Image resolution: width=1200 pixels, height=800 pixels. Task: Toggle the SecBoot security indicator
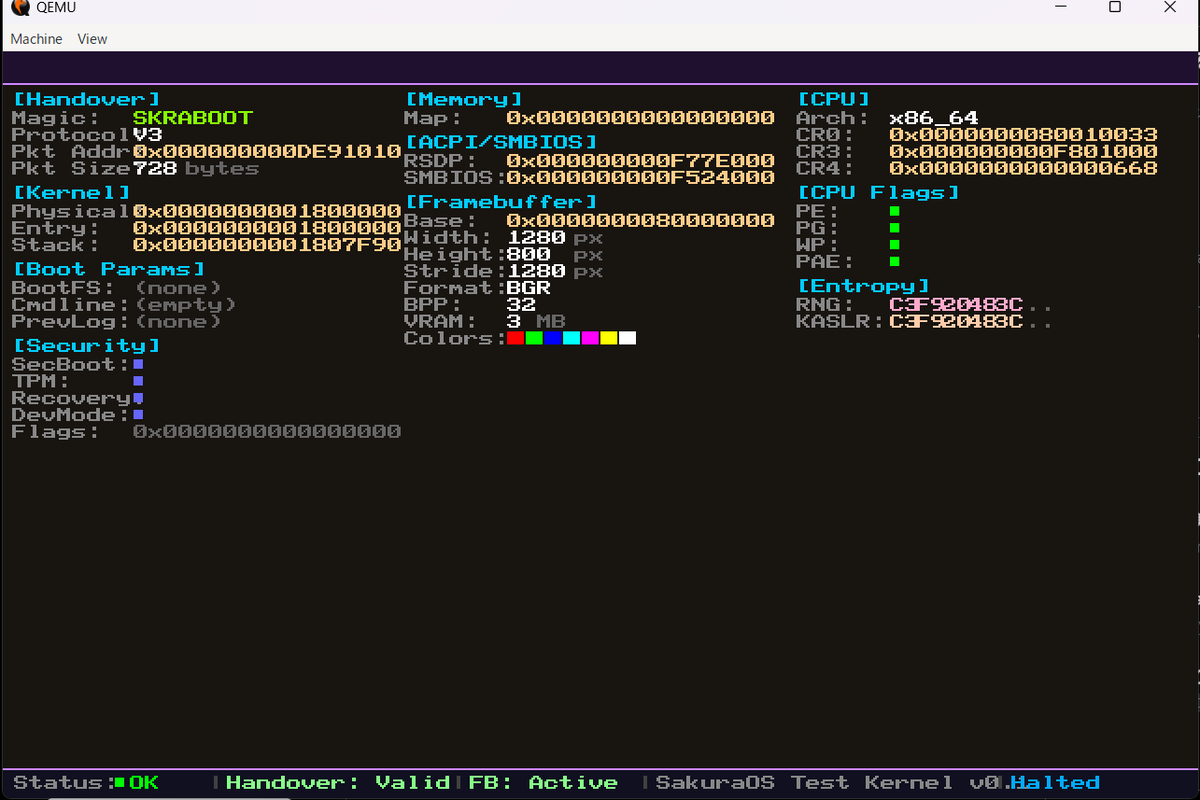[136, 364]
